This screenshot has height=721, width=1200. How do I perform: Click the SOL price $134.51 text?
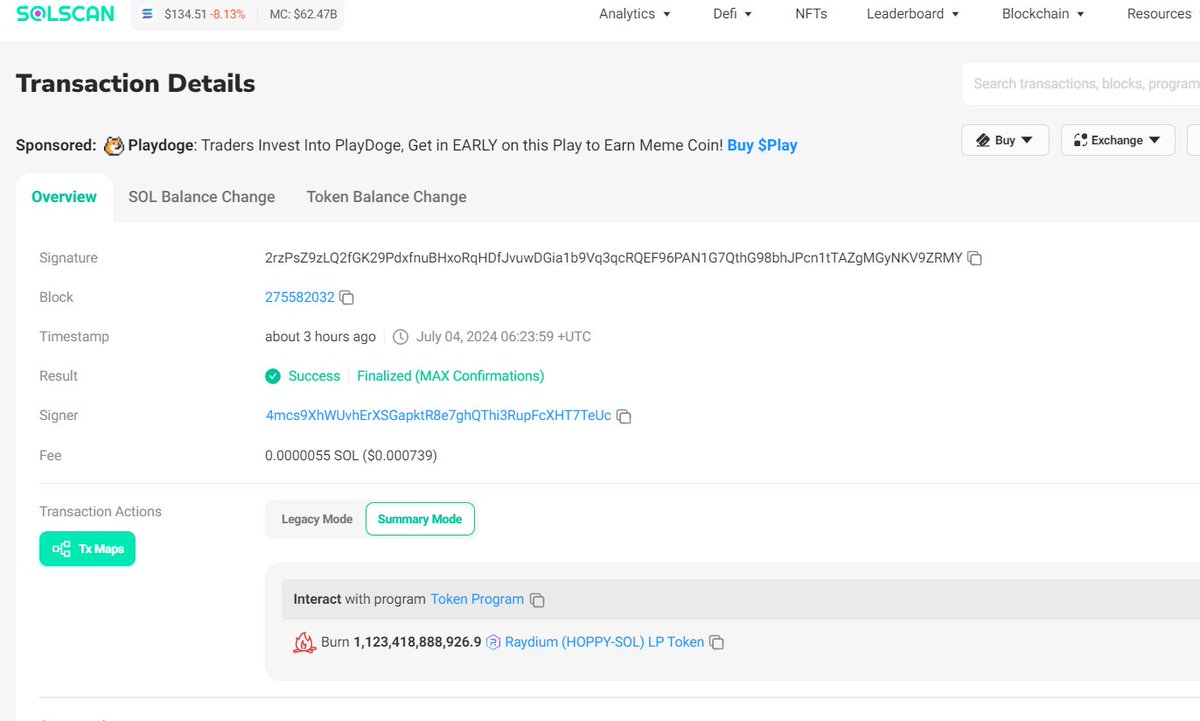(185, 15)
